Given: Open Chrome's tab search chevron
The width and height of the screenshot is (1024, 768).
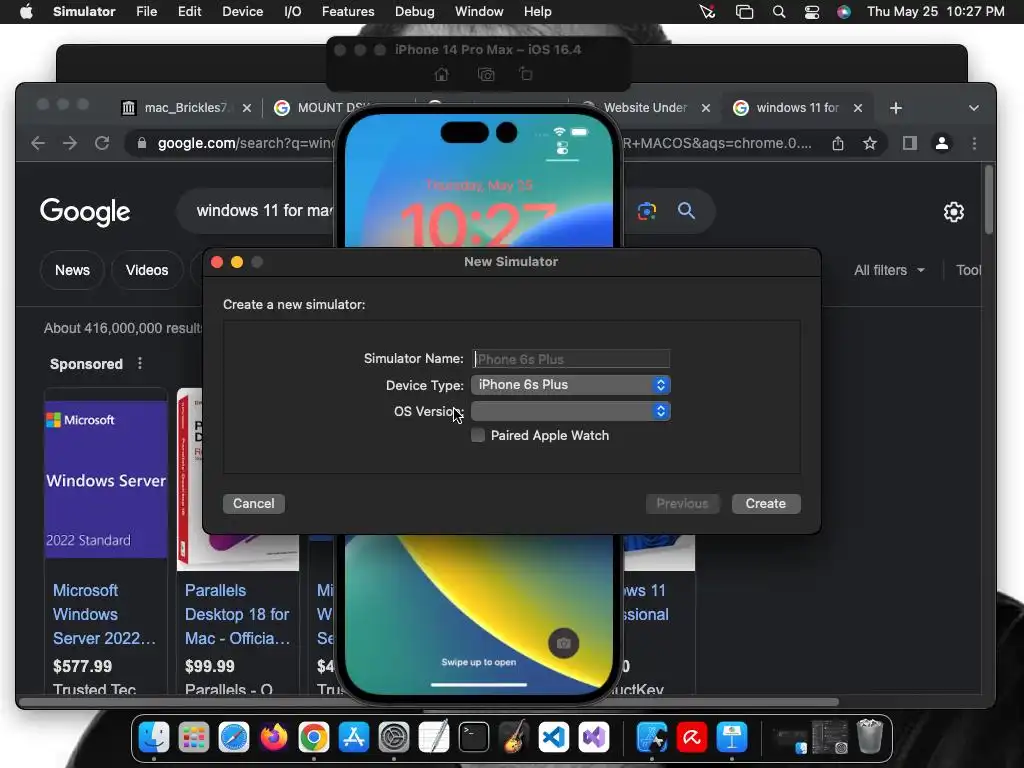Looking at the screenshot, I should point(973,108).
